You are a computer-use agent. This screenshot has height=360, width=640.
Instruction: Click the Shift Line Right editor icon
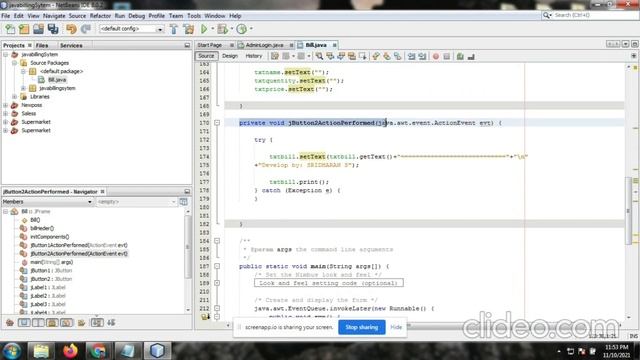pyautogui.click(x=422, y=56)
